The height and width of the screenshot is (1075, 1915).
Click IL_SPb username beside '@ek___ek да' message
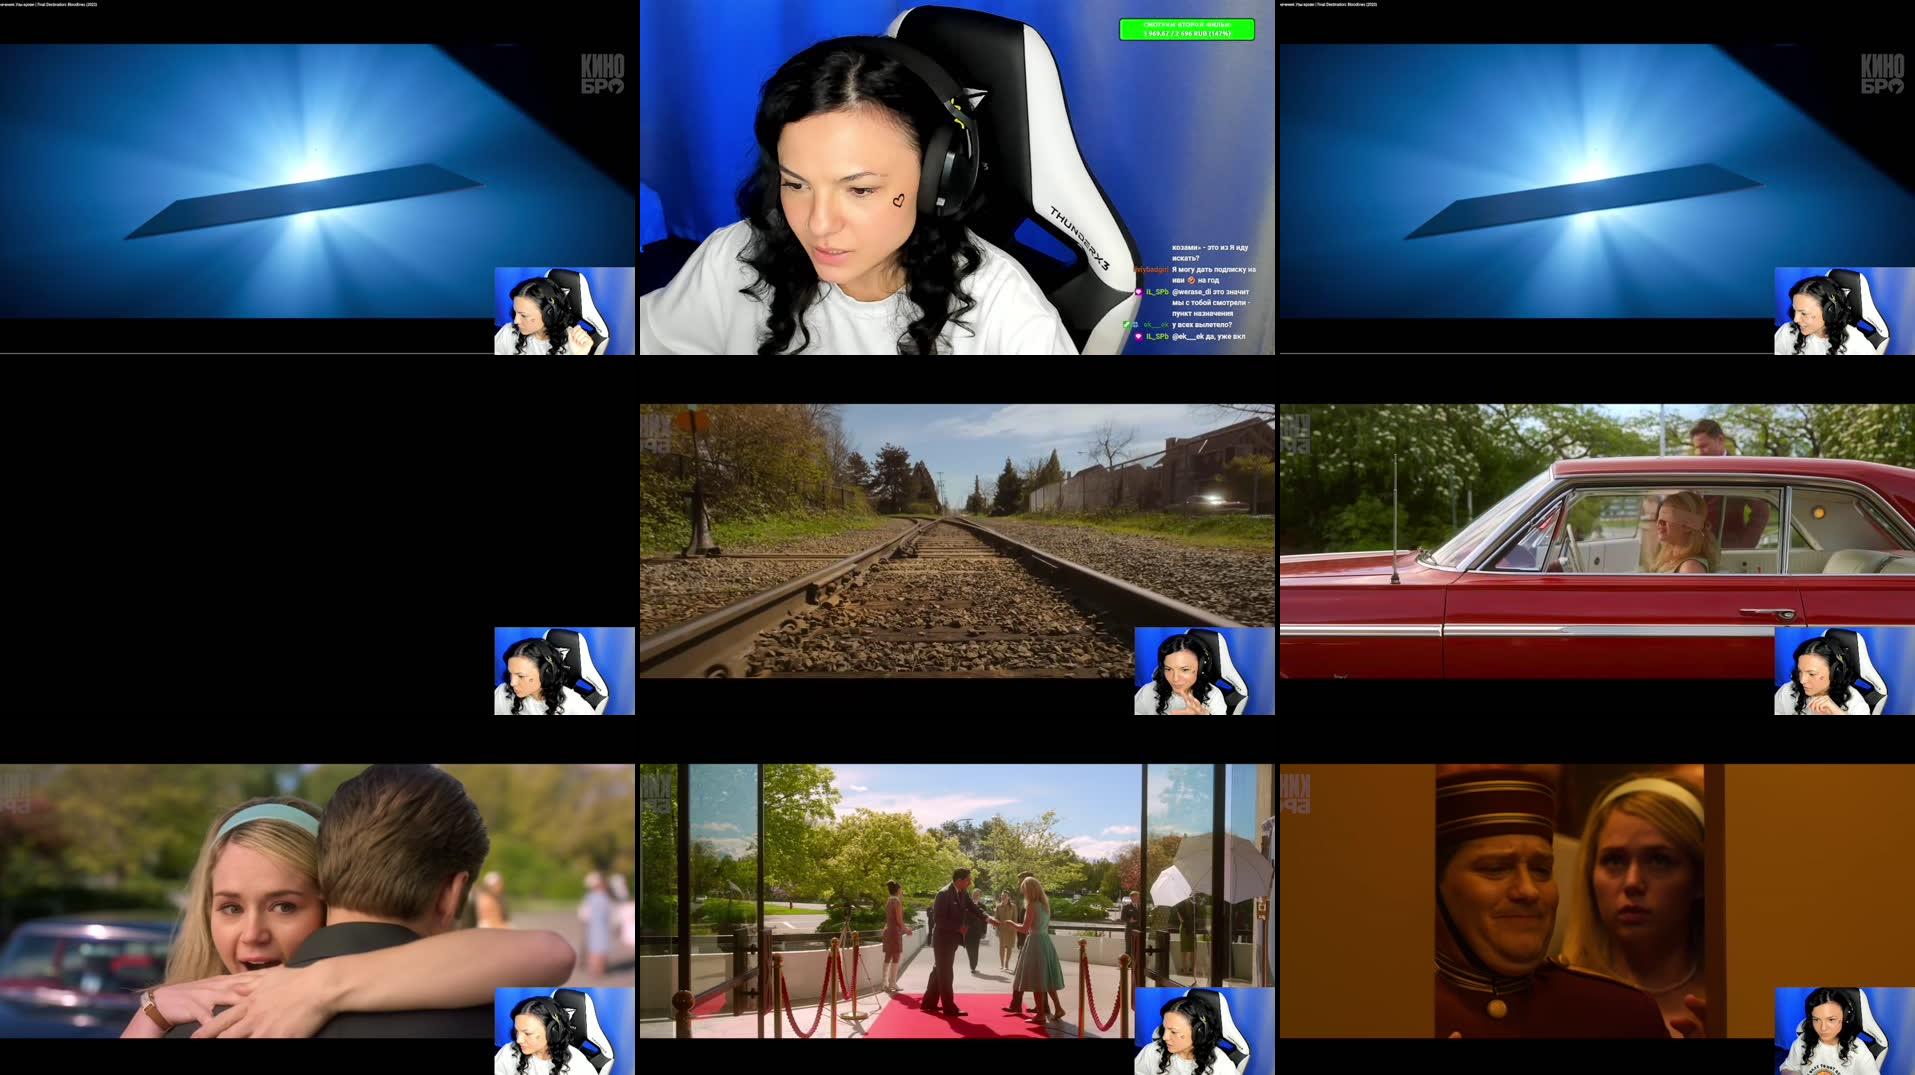1157,336
